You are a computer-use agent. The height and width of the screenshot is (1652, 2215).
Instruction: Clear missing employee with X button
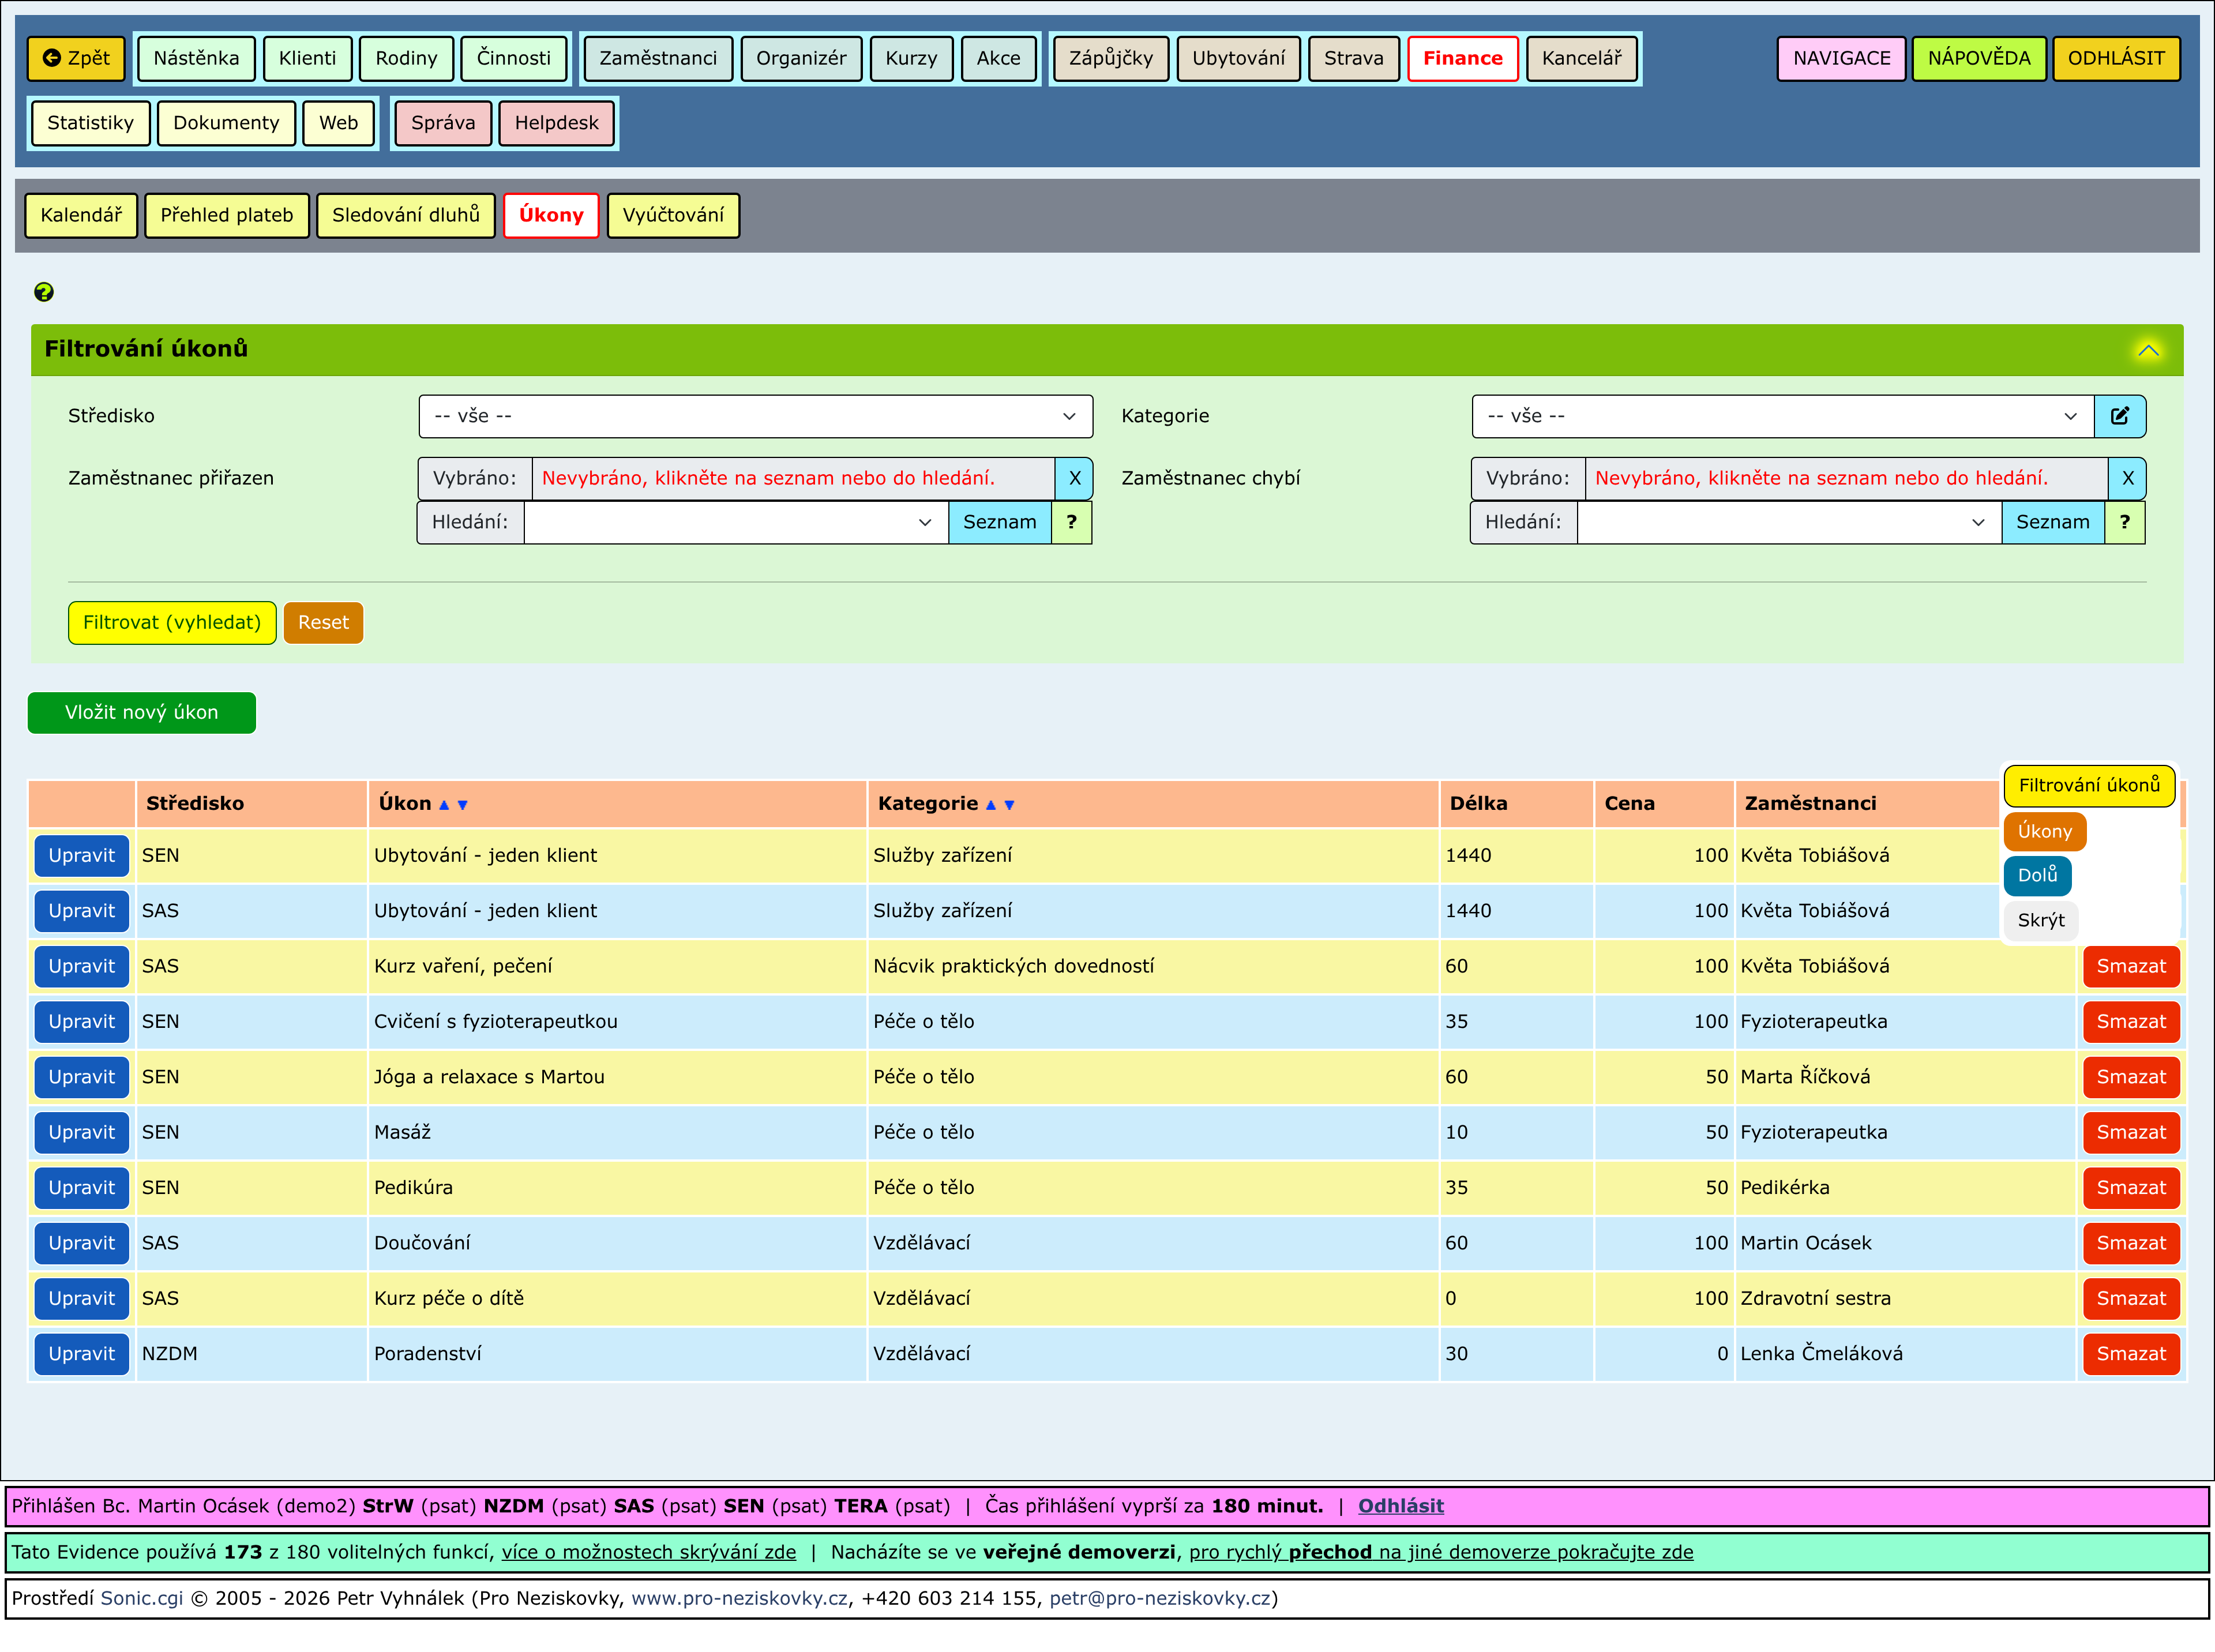tap(2127, 478)
